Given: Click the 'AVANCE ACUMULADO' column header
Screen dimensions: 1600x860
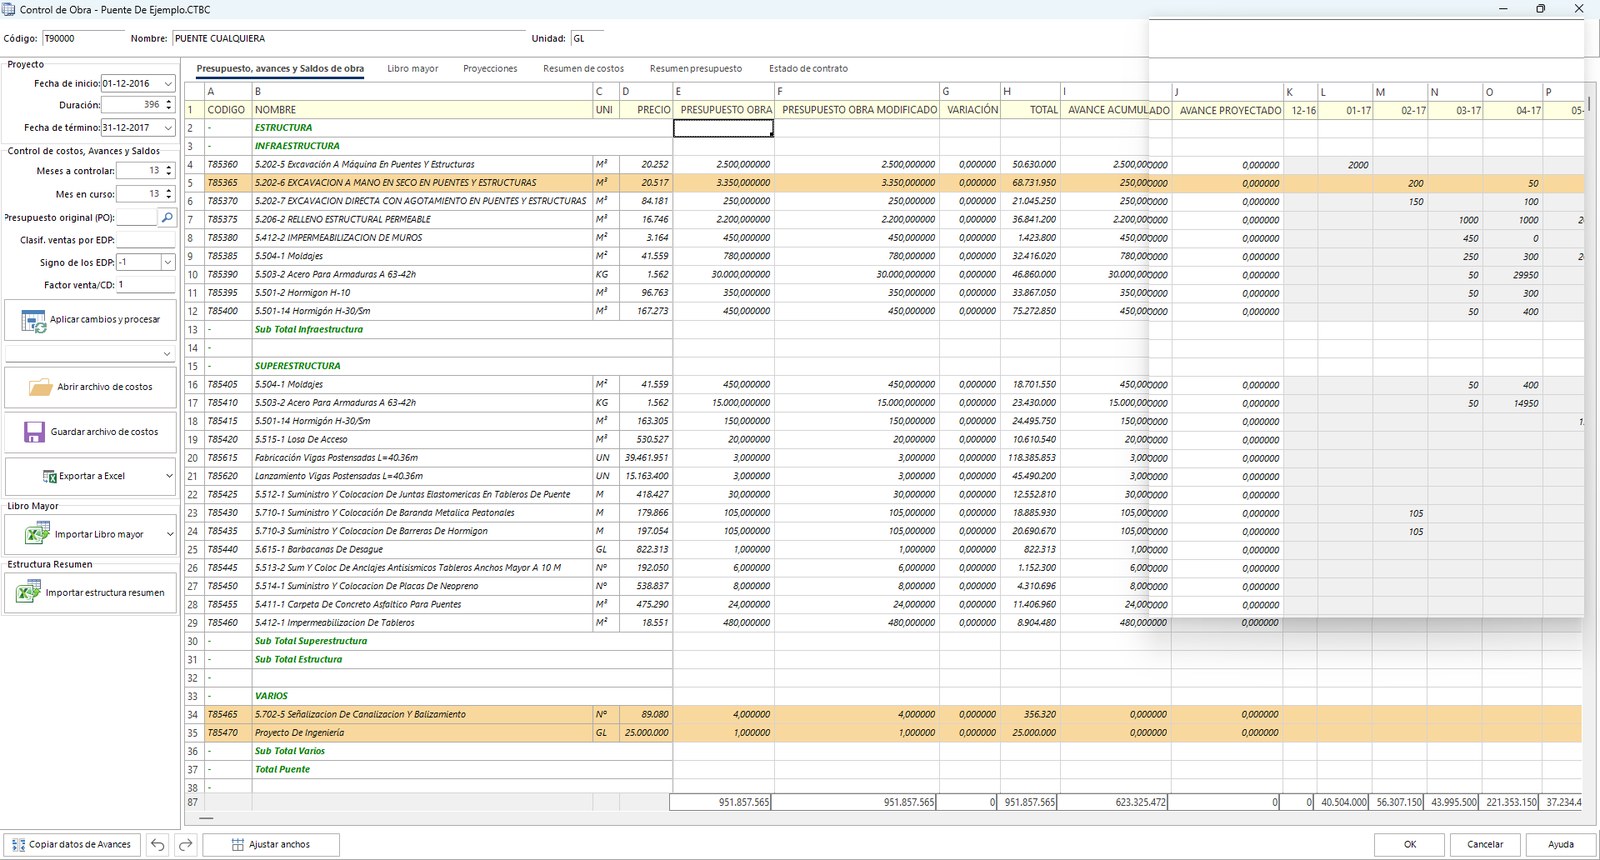Looking at the screenshot, I should pos(1115,110).
